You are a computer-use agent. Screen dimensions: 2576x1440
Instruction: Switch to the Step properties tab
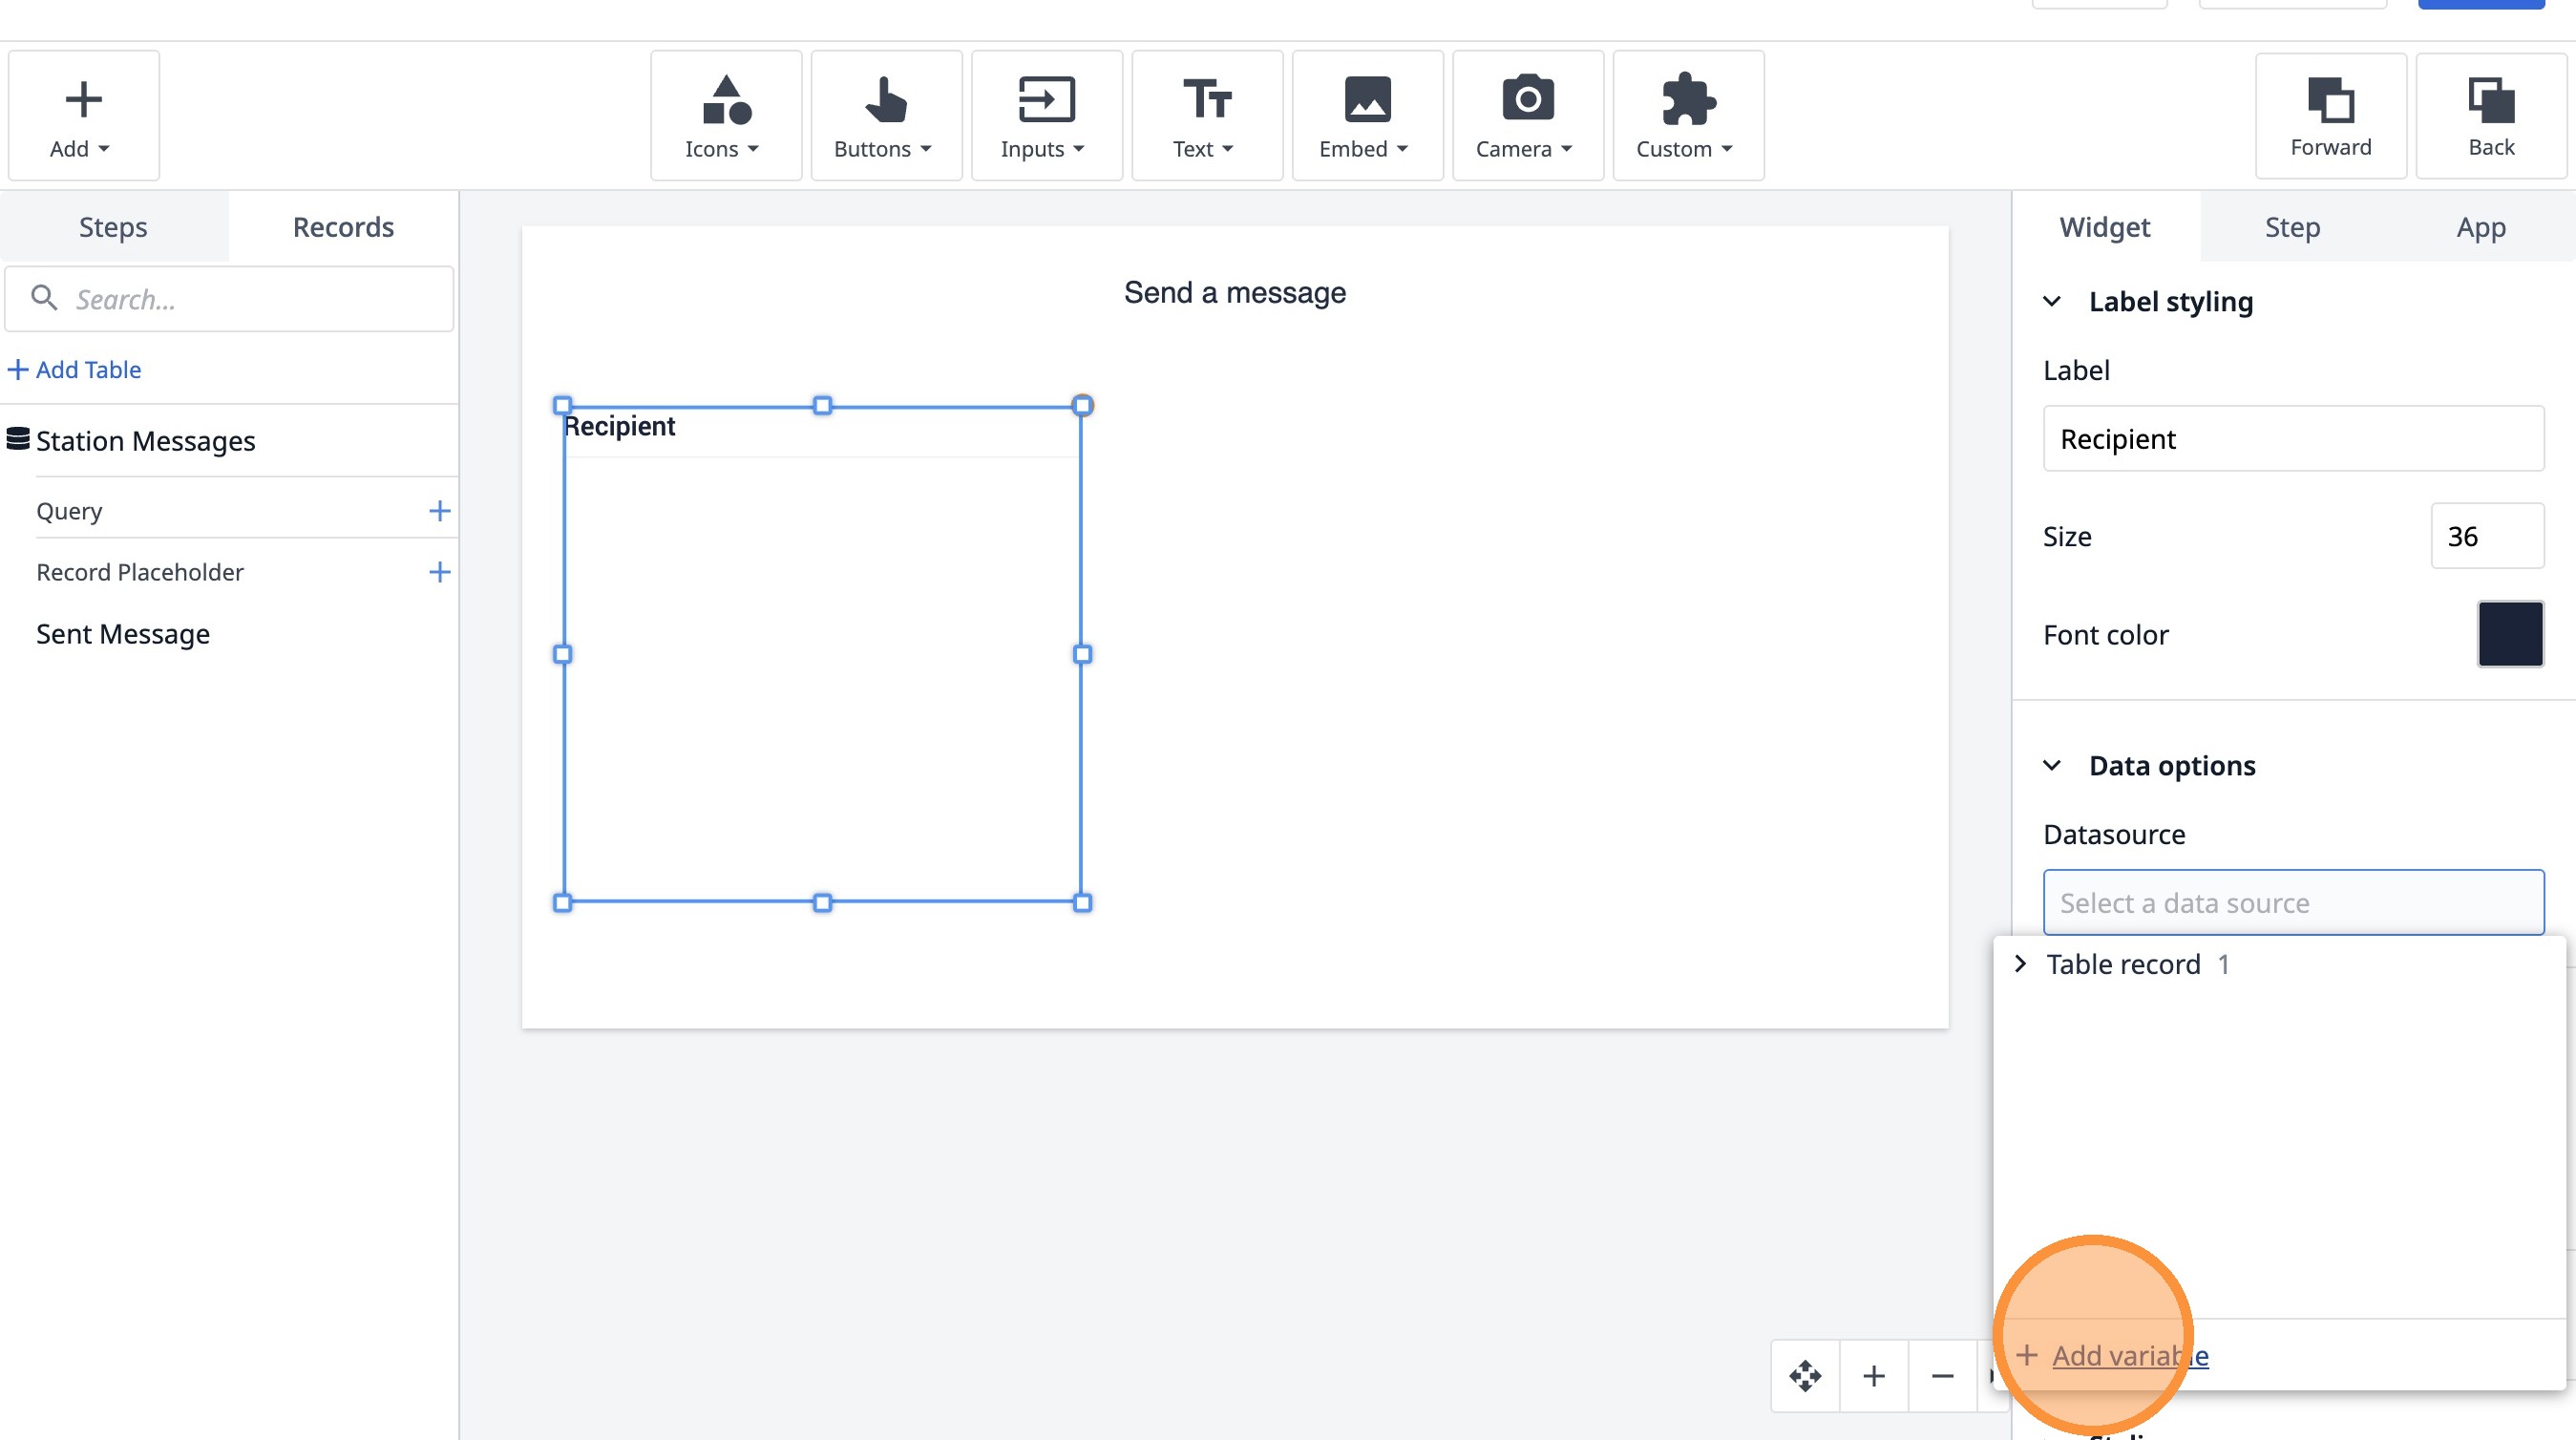pyautogui.click(x=2292, y=227)
